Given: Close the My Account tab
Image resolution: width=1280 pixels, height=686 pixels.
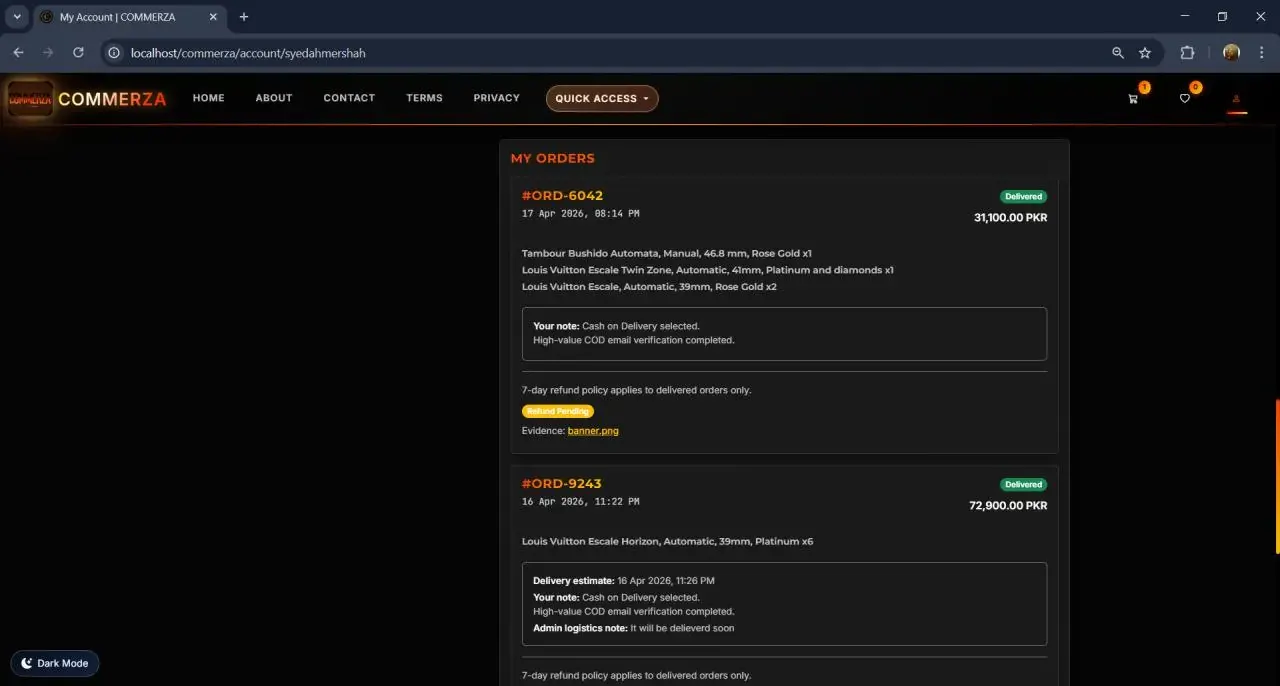Looking at the screenshot, I should tap(213, 17).
